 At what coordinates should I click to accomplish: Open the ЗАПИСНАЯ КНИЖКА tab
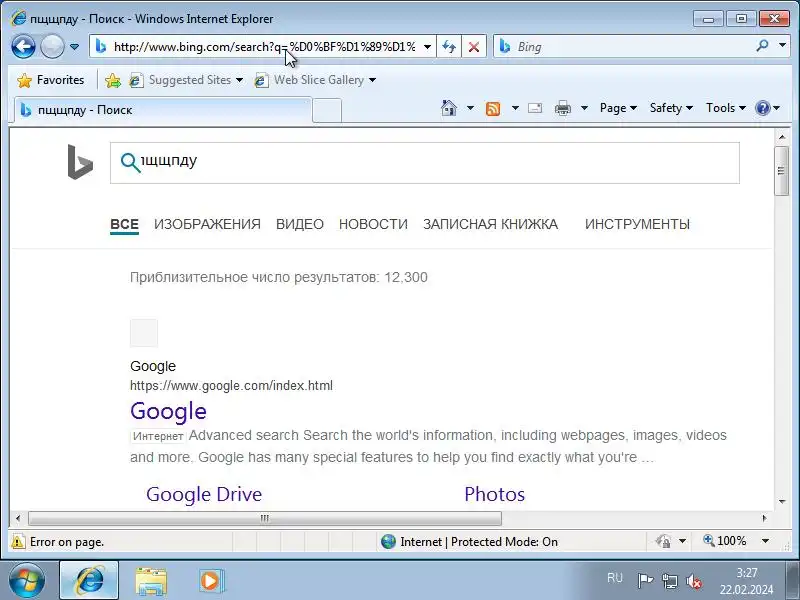(x=490, y=224)
